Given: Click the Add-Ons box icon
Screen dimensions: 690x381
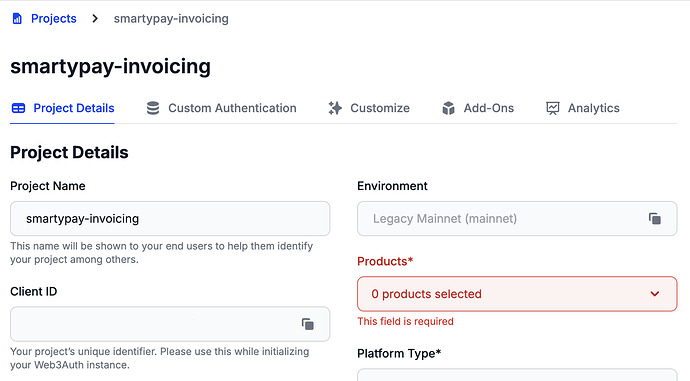Looking at the screenshot, I should click(448, 108).
